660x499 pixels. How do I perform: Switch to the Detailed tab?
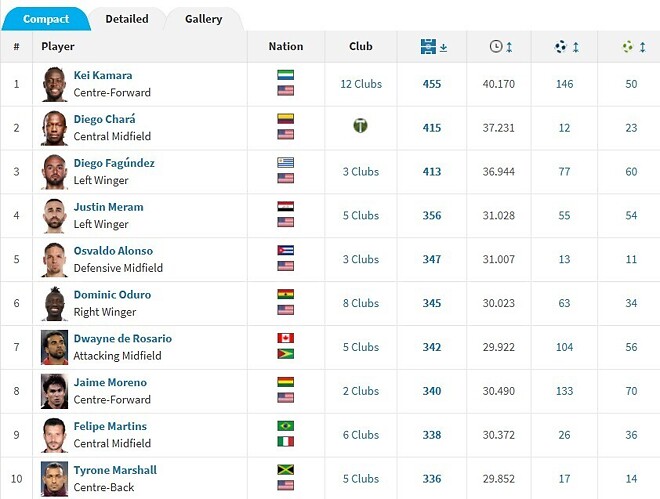tap(127, 19)
